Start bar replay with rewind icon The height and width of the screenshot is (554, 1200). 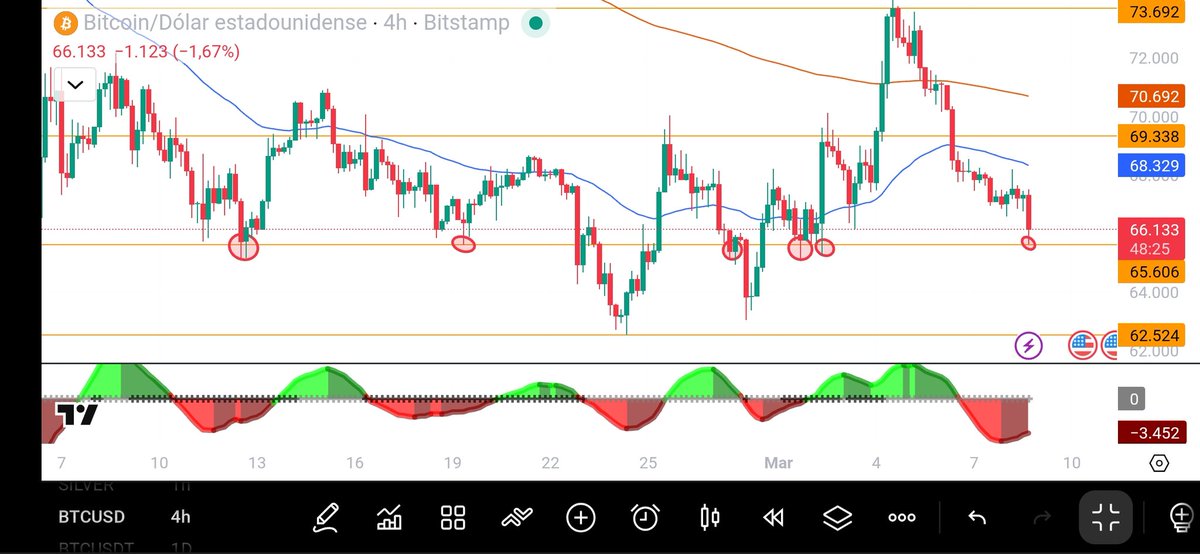pyautogui.click(x=773, y=517)
